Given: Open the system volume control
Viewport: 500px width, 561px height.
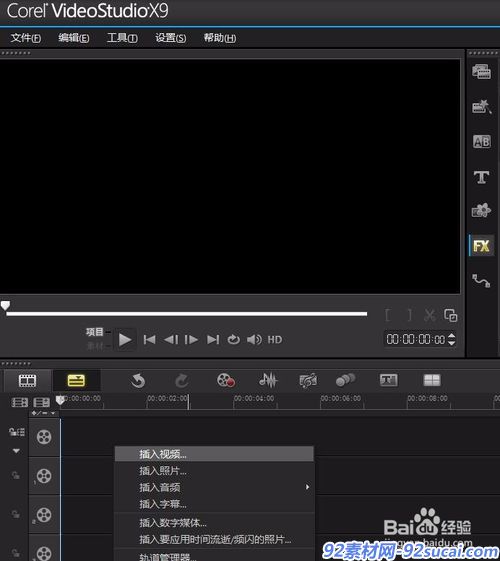Looking at the screenshot, I should click(x=254, y=340).
